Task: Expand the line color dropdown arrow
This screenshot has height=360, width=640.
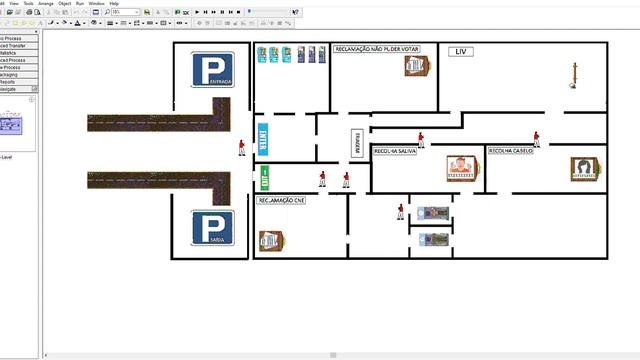Action: pyautogui.click(x=57, y=23)
